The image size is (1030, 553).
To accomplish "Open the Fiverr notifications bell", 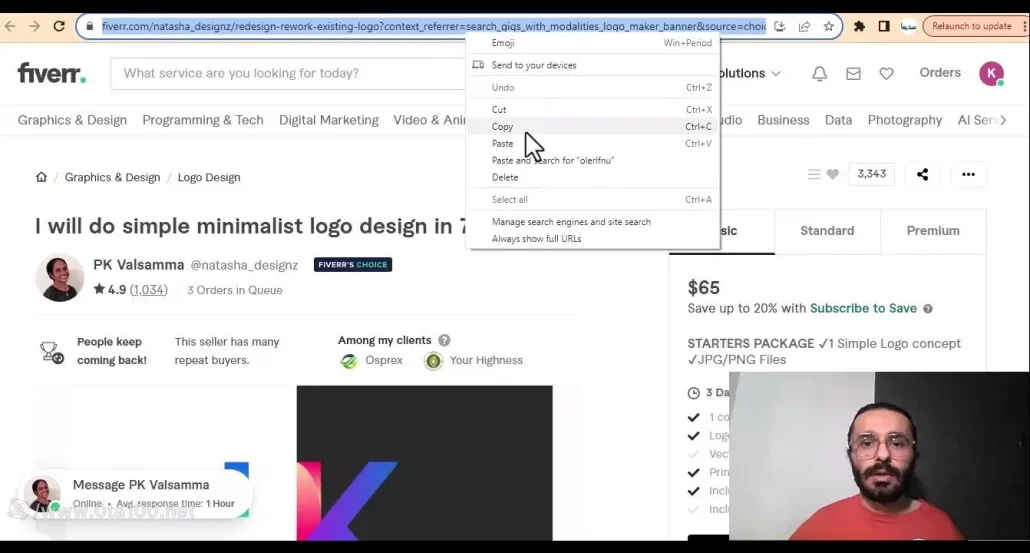I will click(x=819, y=73).
